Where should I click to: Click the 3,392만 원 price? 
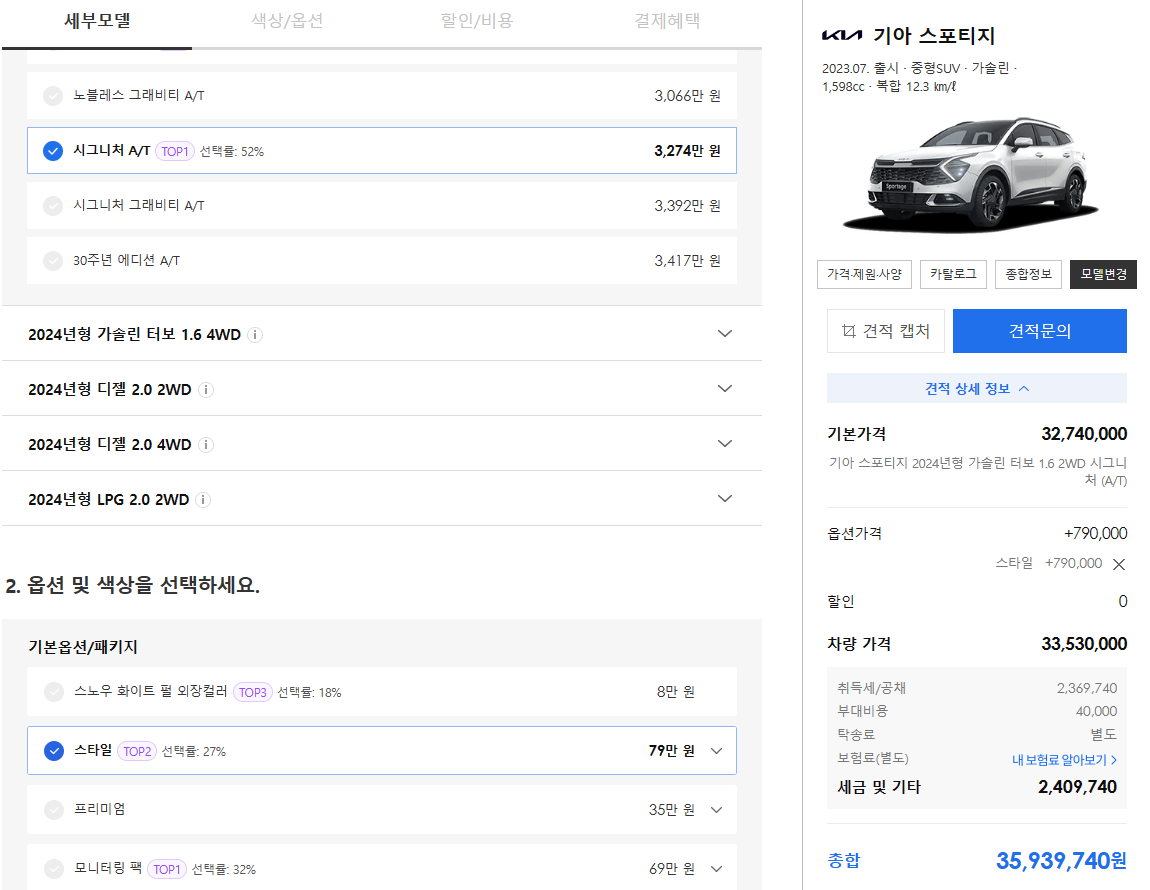pos(687,205)
